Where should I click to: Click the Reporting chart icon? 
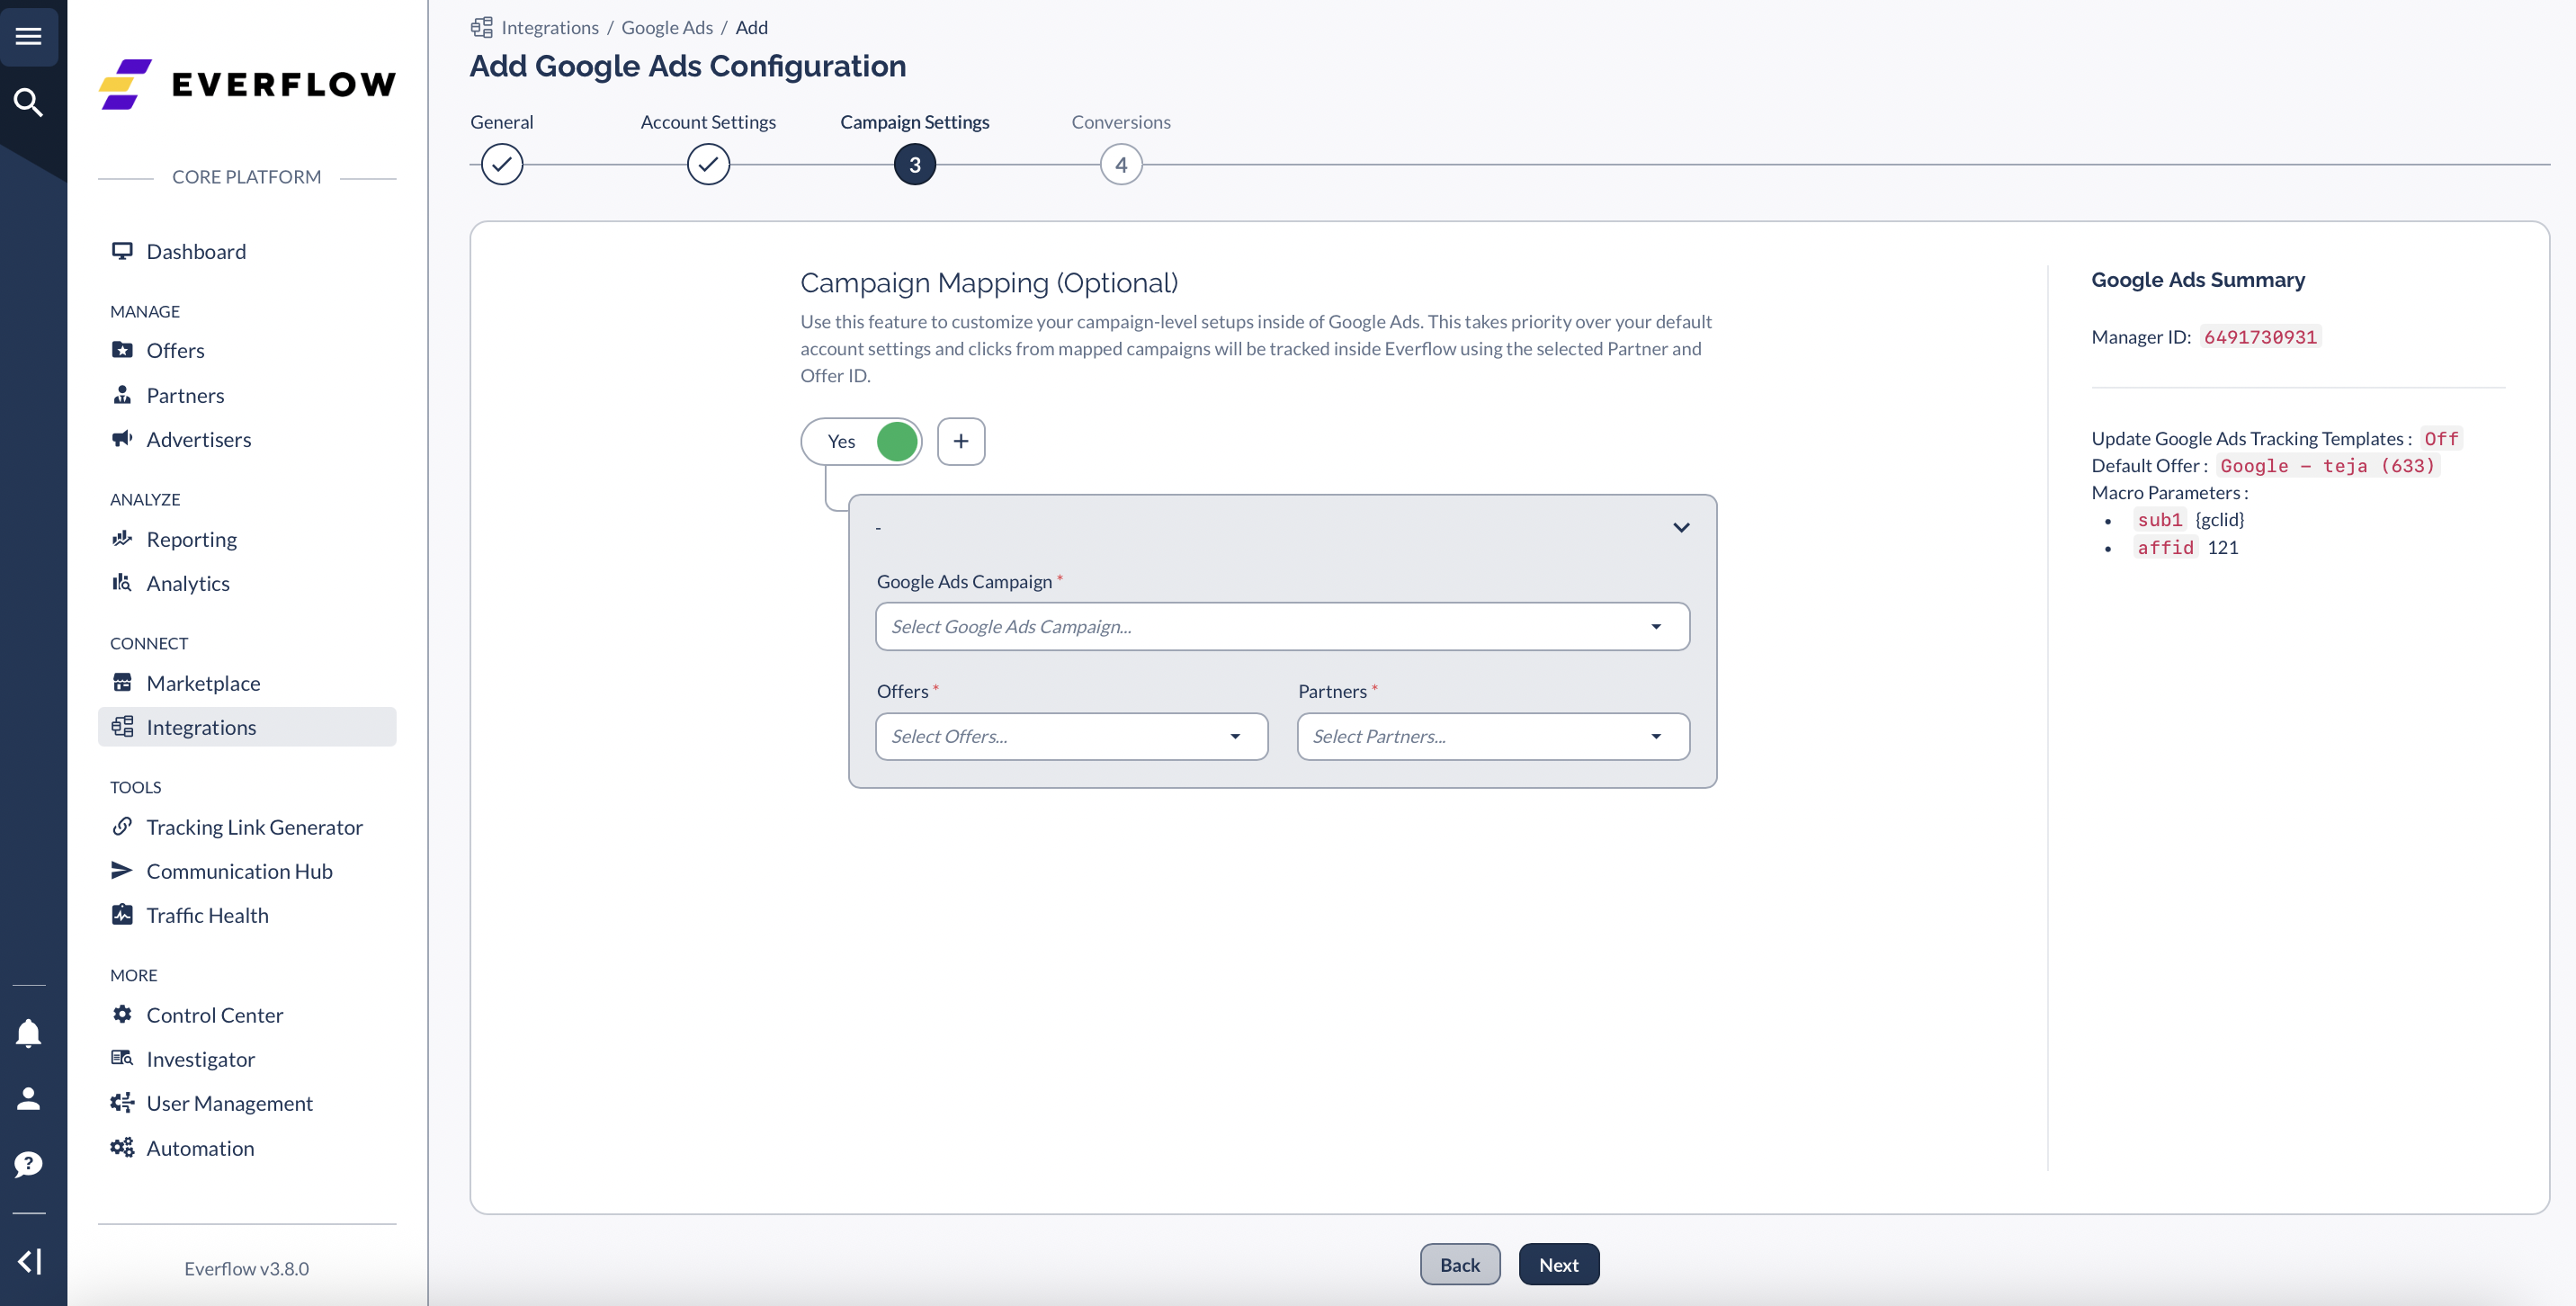pyautogui.click(x=122, y=539)
